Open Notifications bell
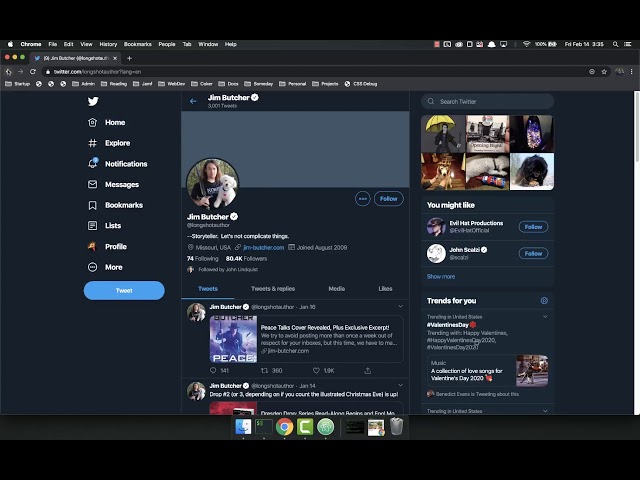 pyautogui.click(x=118, y=164)
